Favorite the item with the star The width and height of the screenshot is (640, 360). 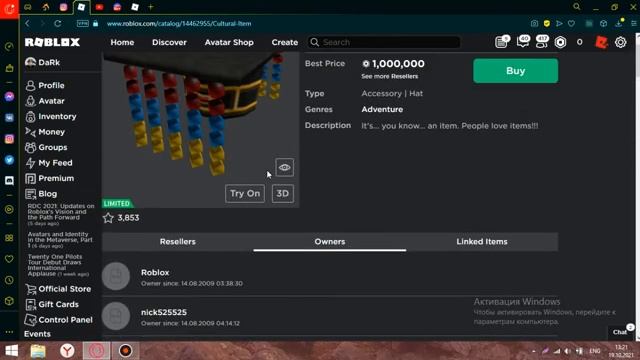(x=108, y=218)
